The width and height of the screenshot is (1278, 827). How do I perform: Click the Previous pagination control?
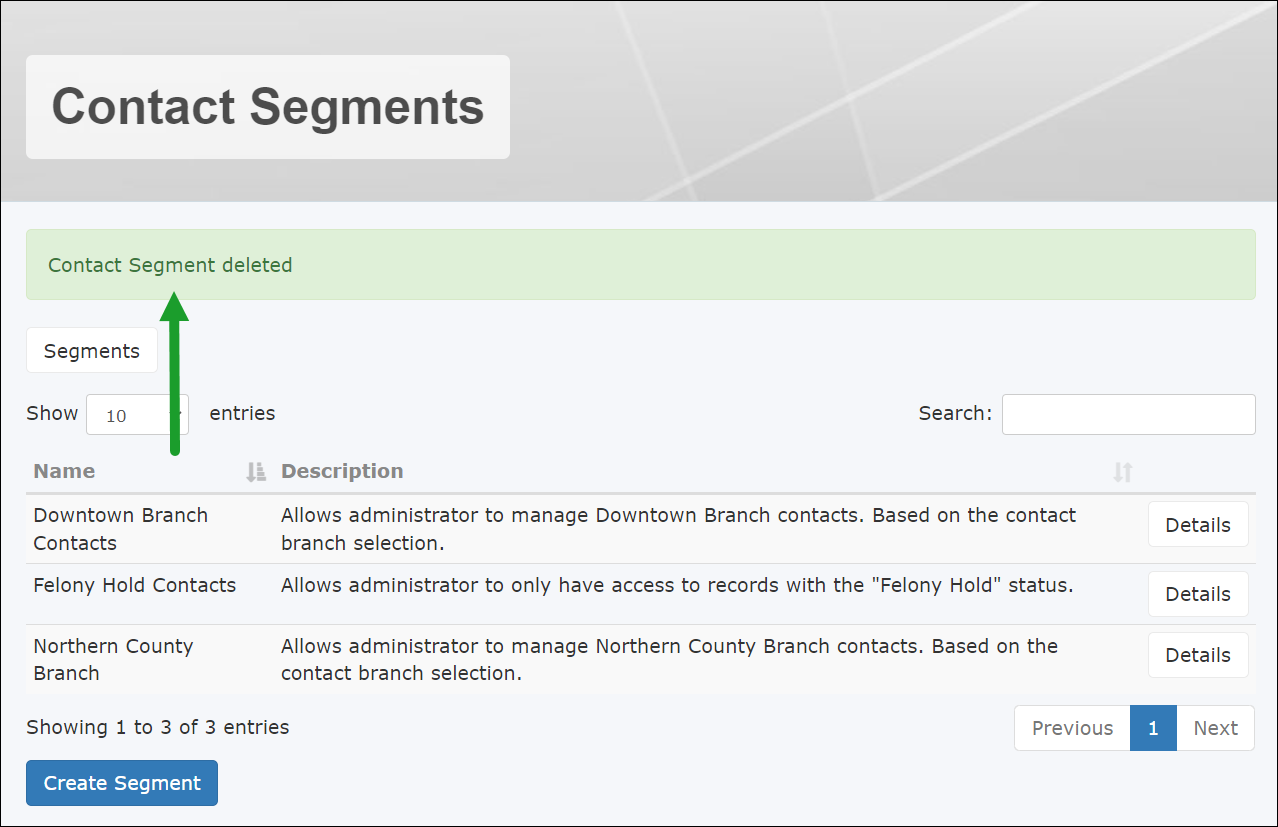1071,728
